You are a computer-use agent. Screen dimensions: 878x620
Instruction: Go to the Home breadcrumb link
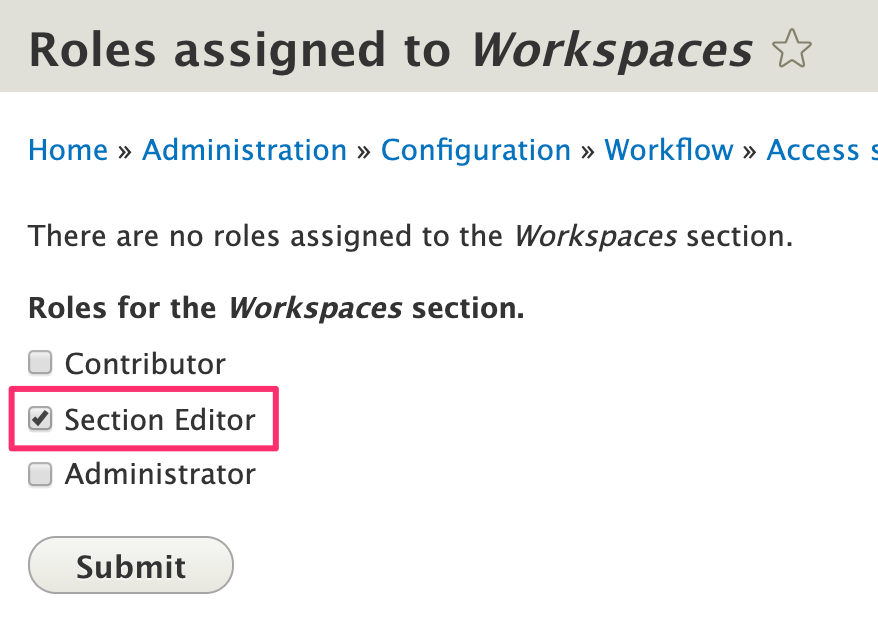pos(68,150)
